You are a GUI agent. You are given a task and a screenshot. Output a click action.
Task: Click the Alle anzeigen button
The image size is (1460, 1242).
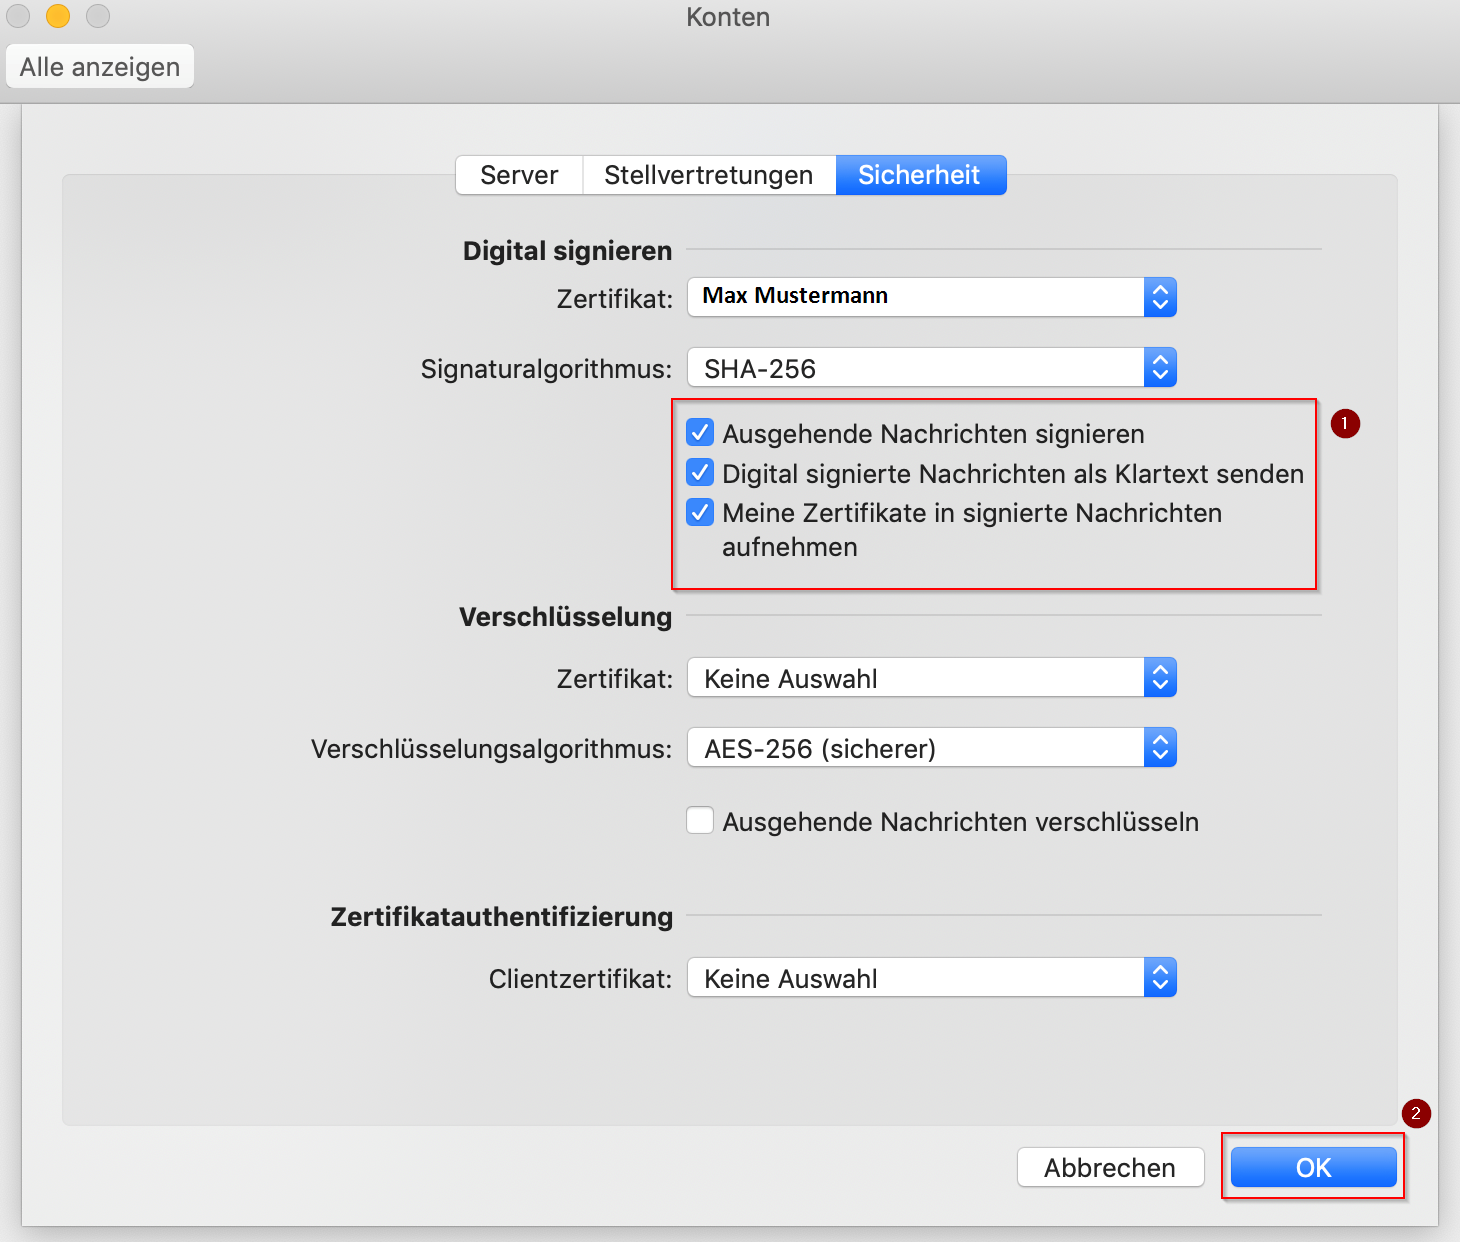[x=100, y=67]
